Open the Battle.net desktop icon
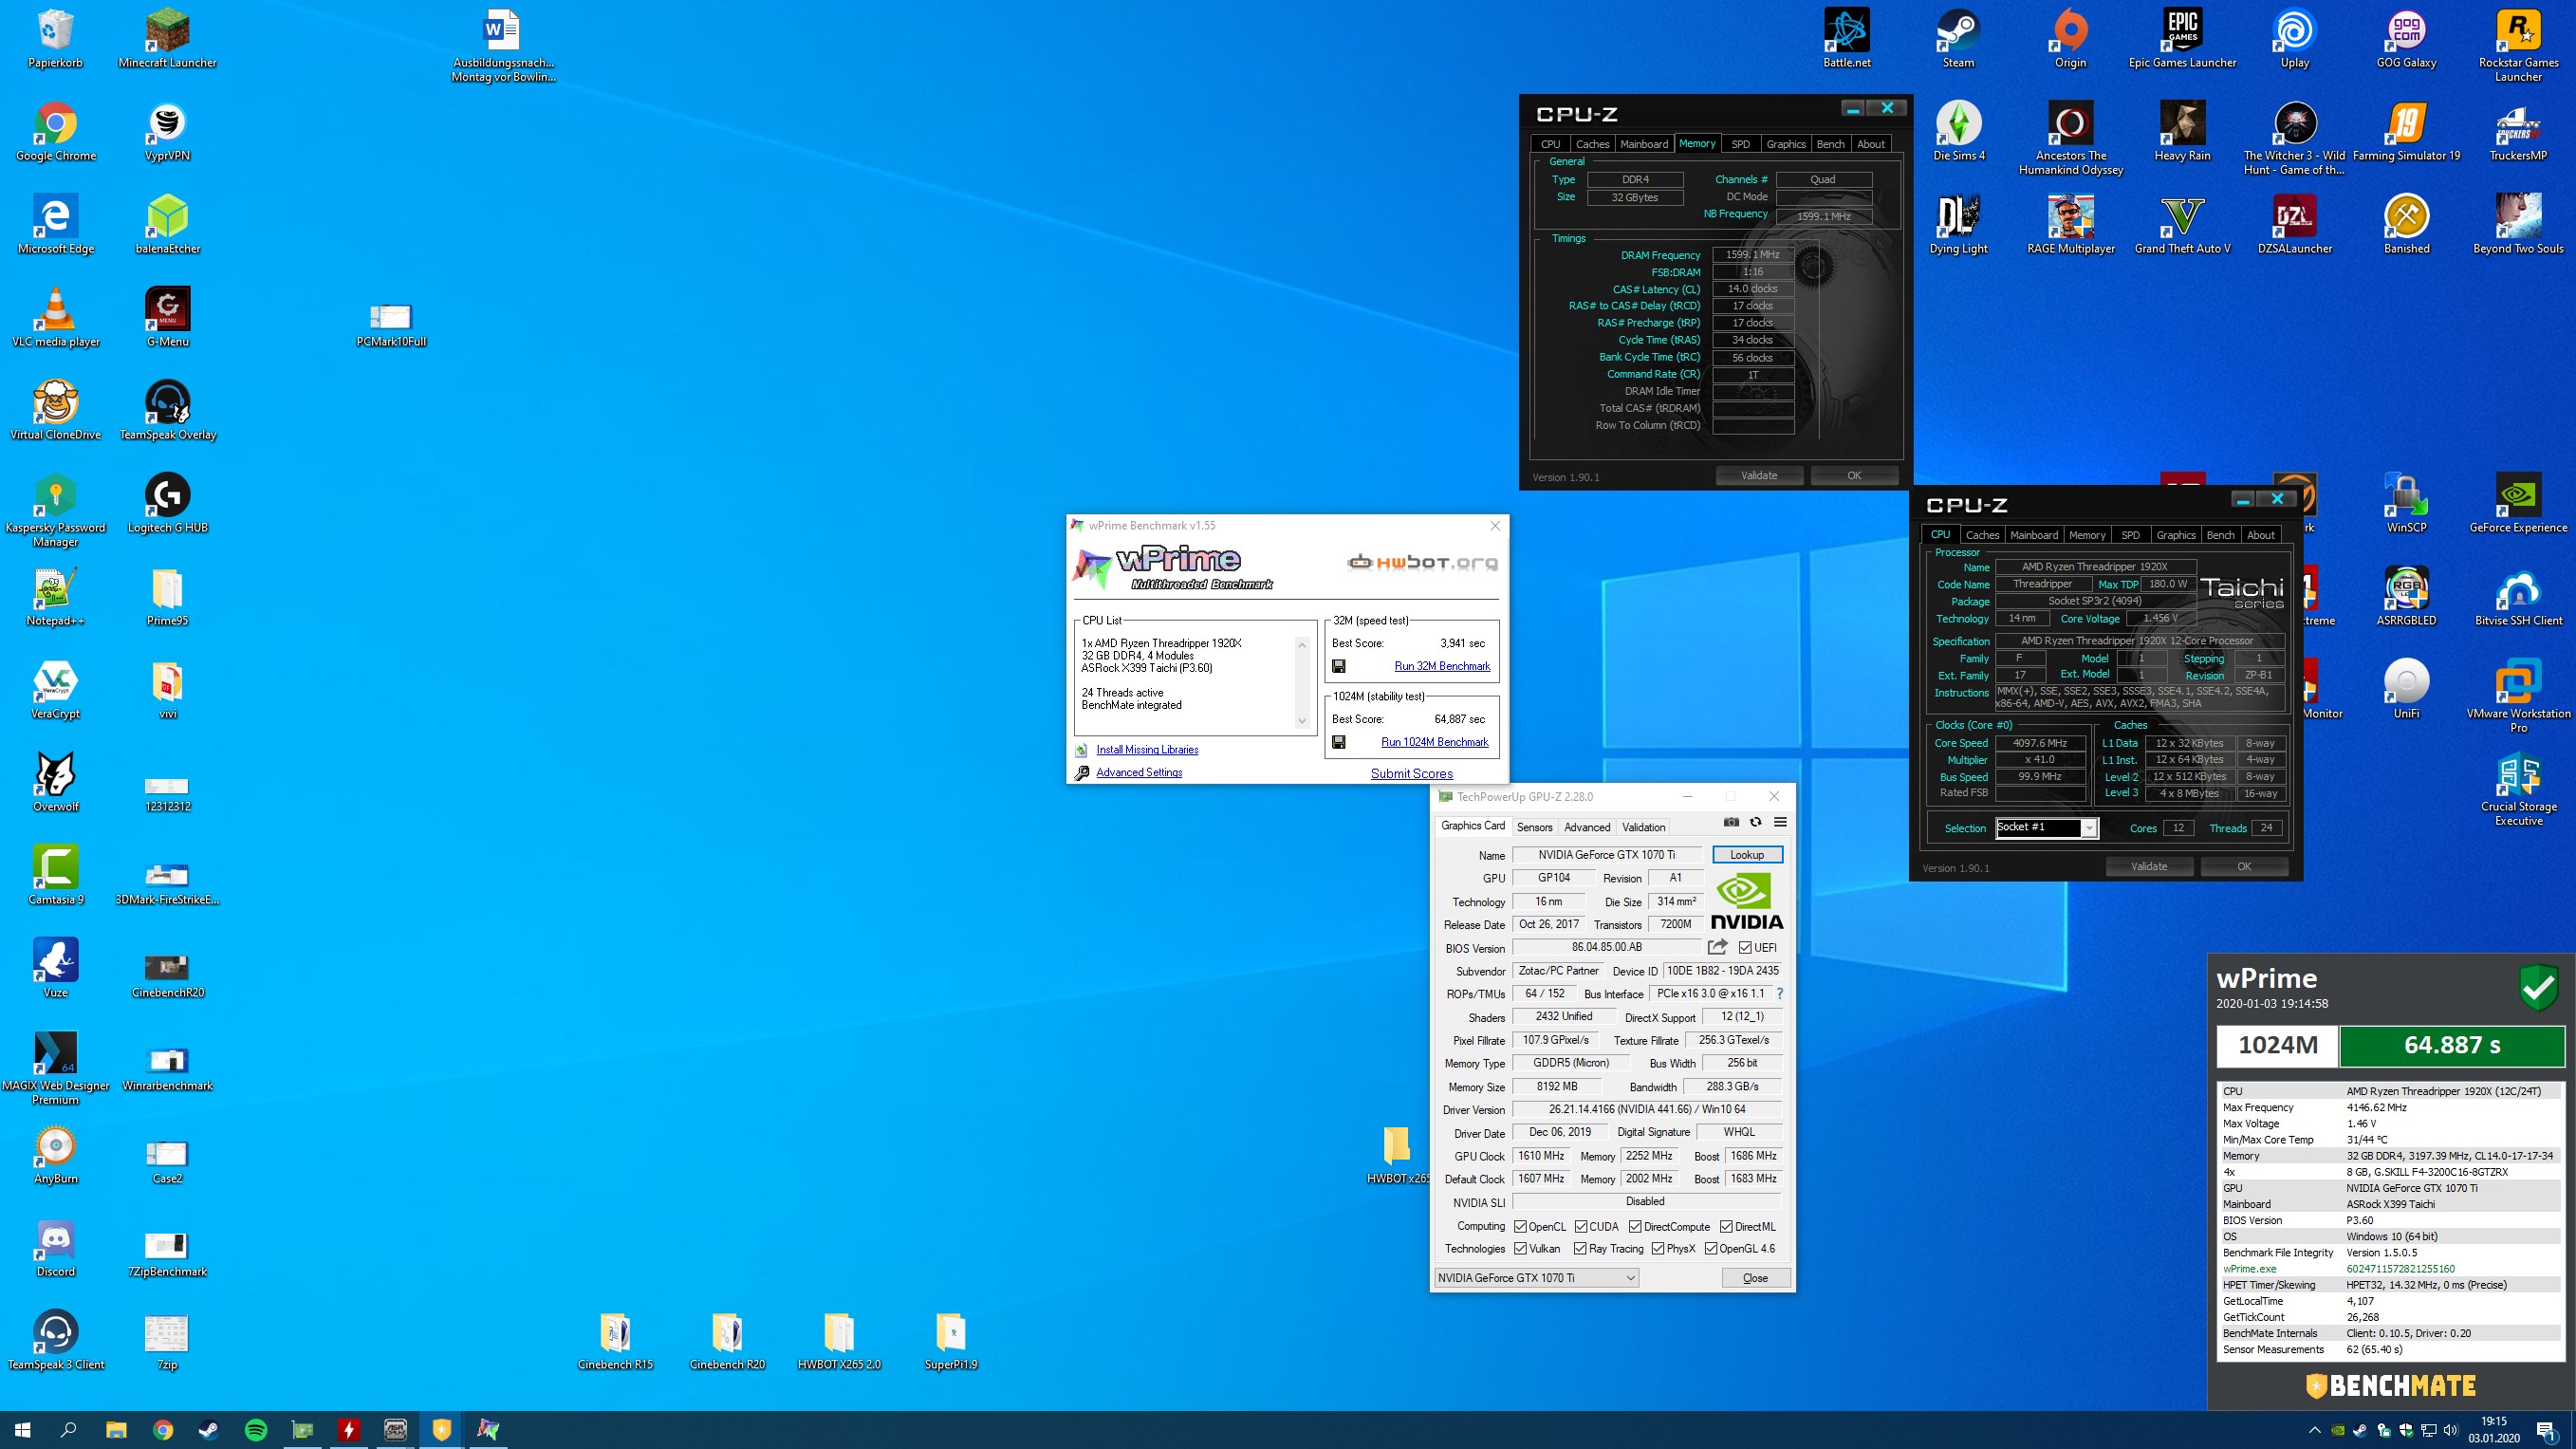 tap(1846, 40)
